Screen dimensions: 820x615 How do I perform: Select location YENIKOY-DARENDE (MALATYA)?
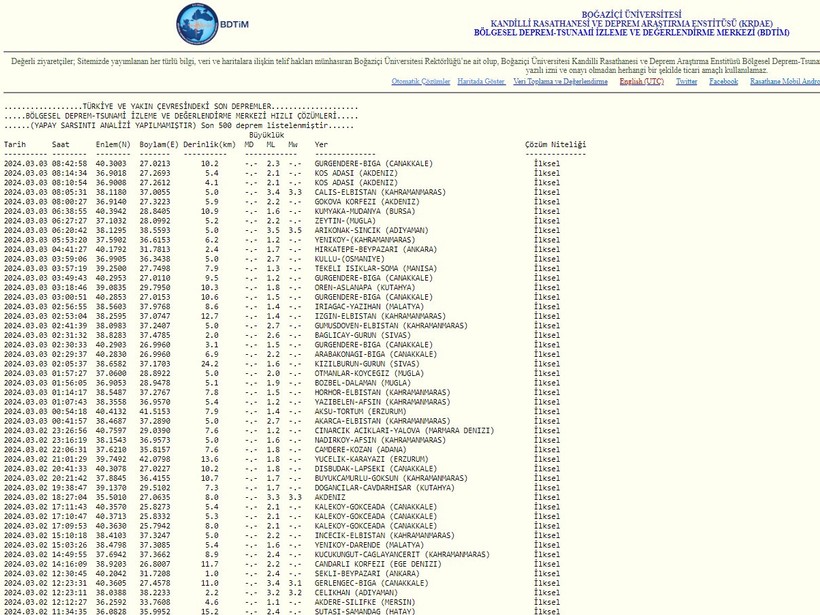(x=369, y=545)
